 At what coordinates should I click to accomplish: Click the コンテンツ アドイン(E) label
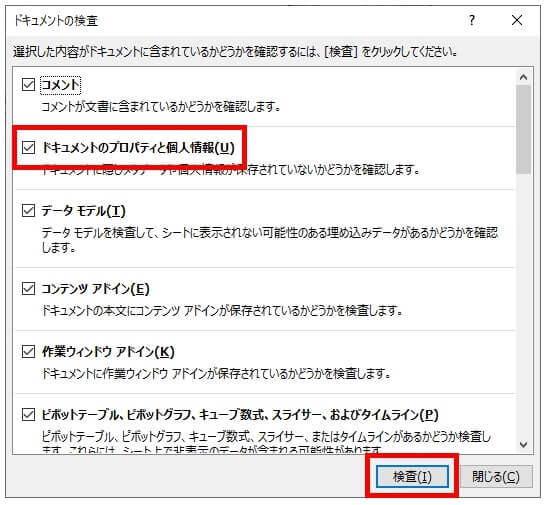(95, 289)
